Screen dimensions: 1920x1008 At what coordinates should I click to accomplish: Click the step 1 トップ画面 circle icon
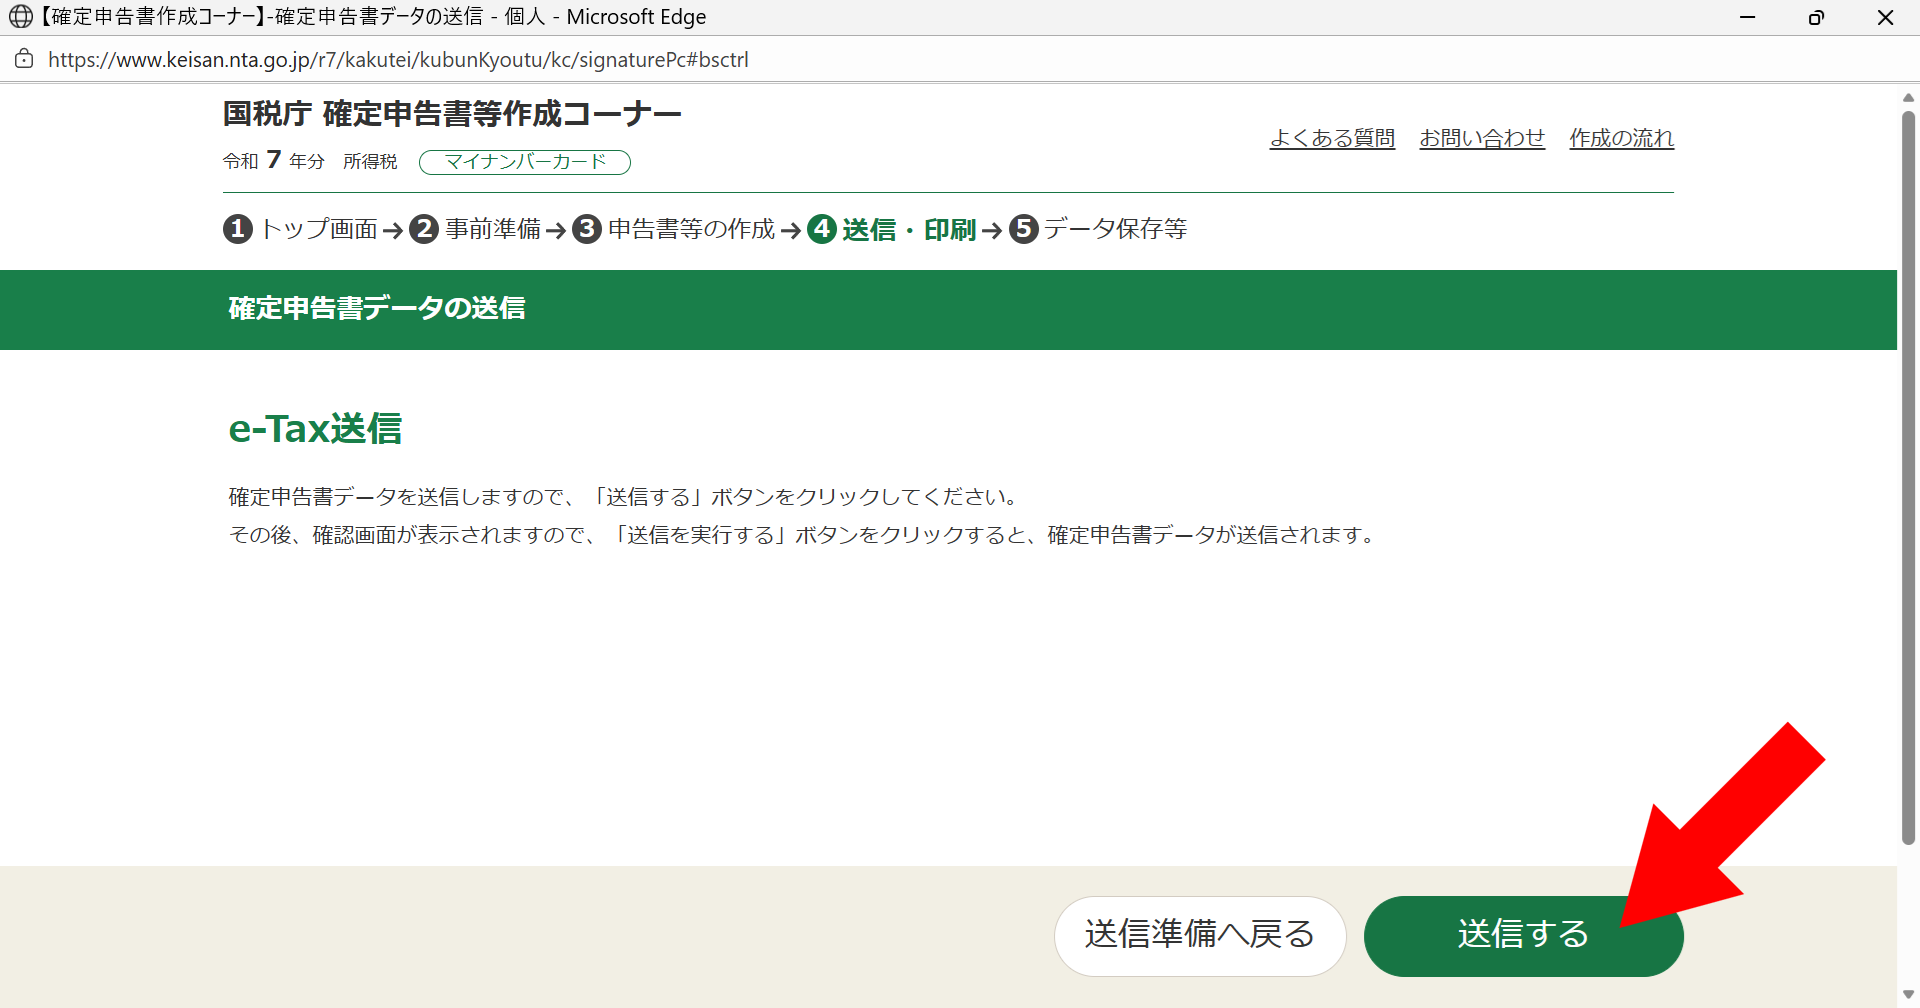tap(237, 229)
